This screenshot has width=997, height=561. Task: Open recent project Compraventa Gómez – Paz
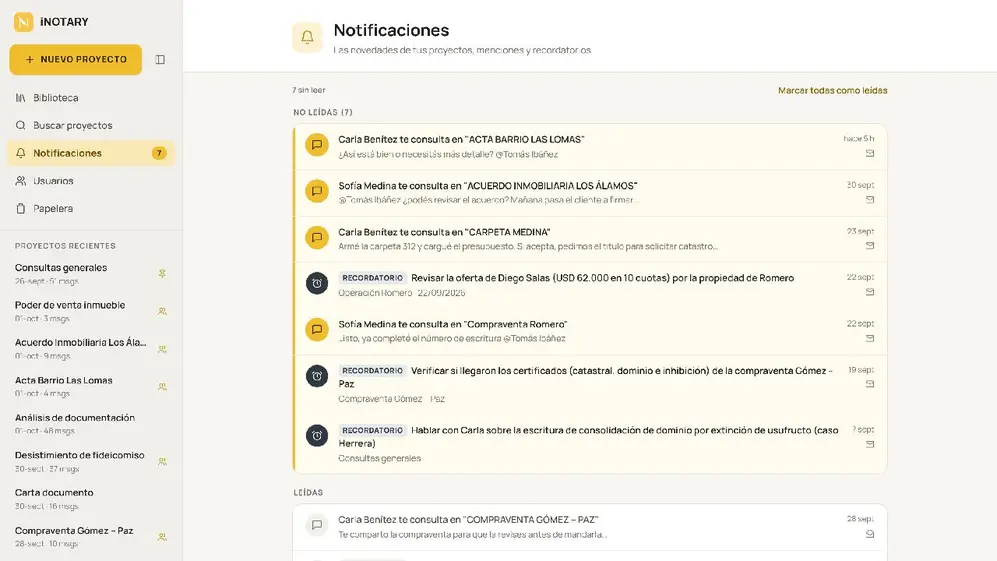[x=83, y=536]
